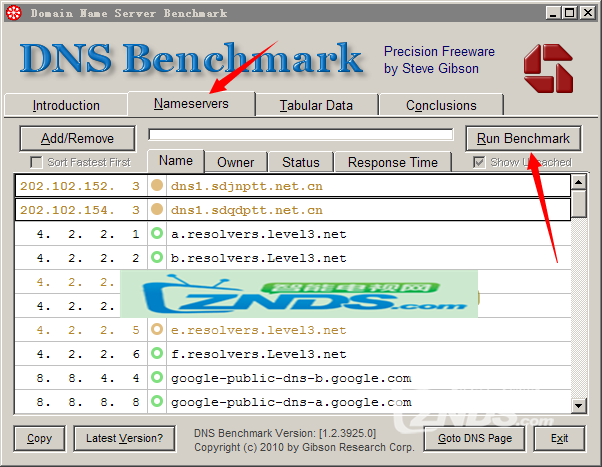Select the 4.2.2.1 IP address entry
The width and height of the screenshot is (602, 467).
(88, 234)
